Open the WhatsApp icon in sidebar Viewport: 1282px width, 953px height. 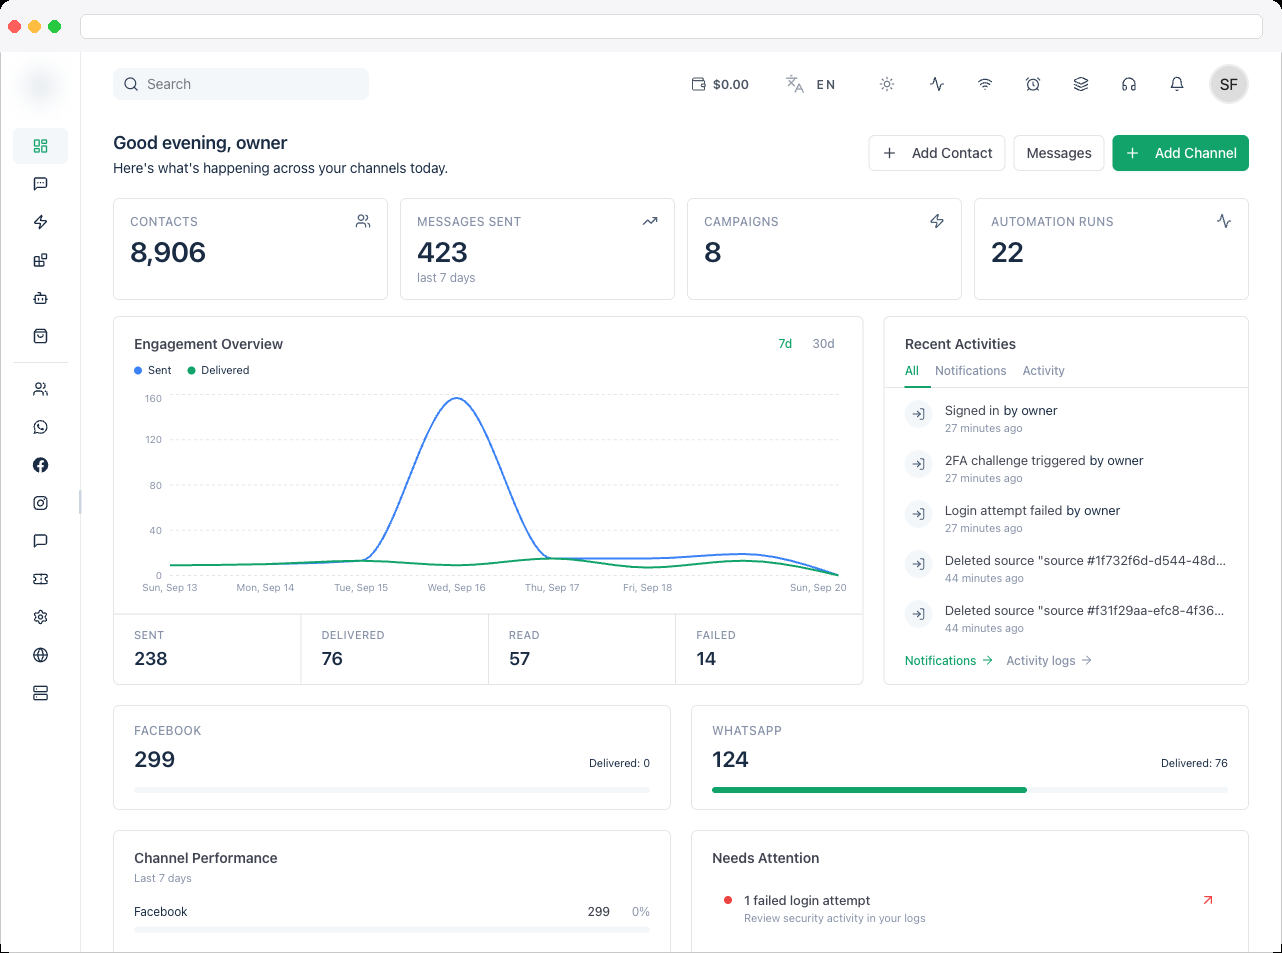pos(40,427)
